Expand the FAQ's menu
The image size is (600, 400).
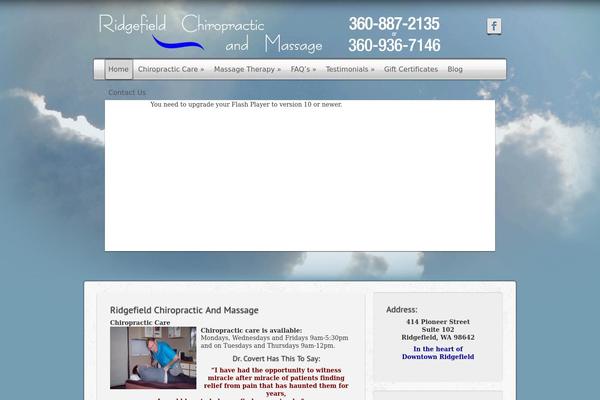click(303, 69)
